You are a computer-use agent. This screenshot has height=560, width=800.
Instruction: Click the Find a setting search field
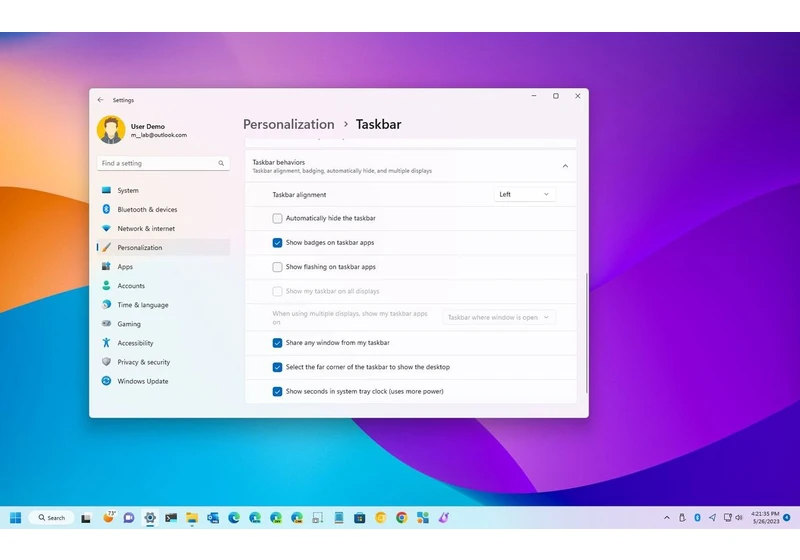(163, 163)
